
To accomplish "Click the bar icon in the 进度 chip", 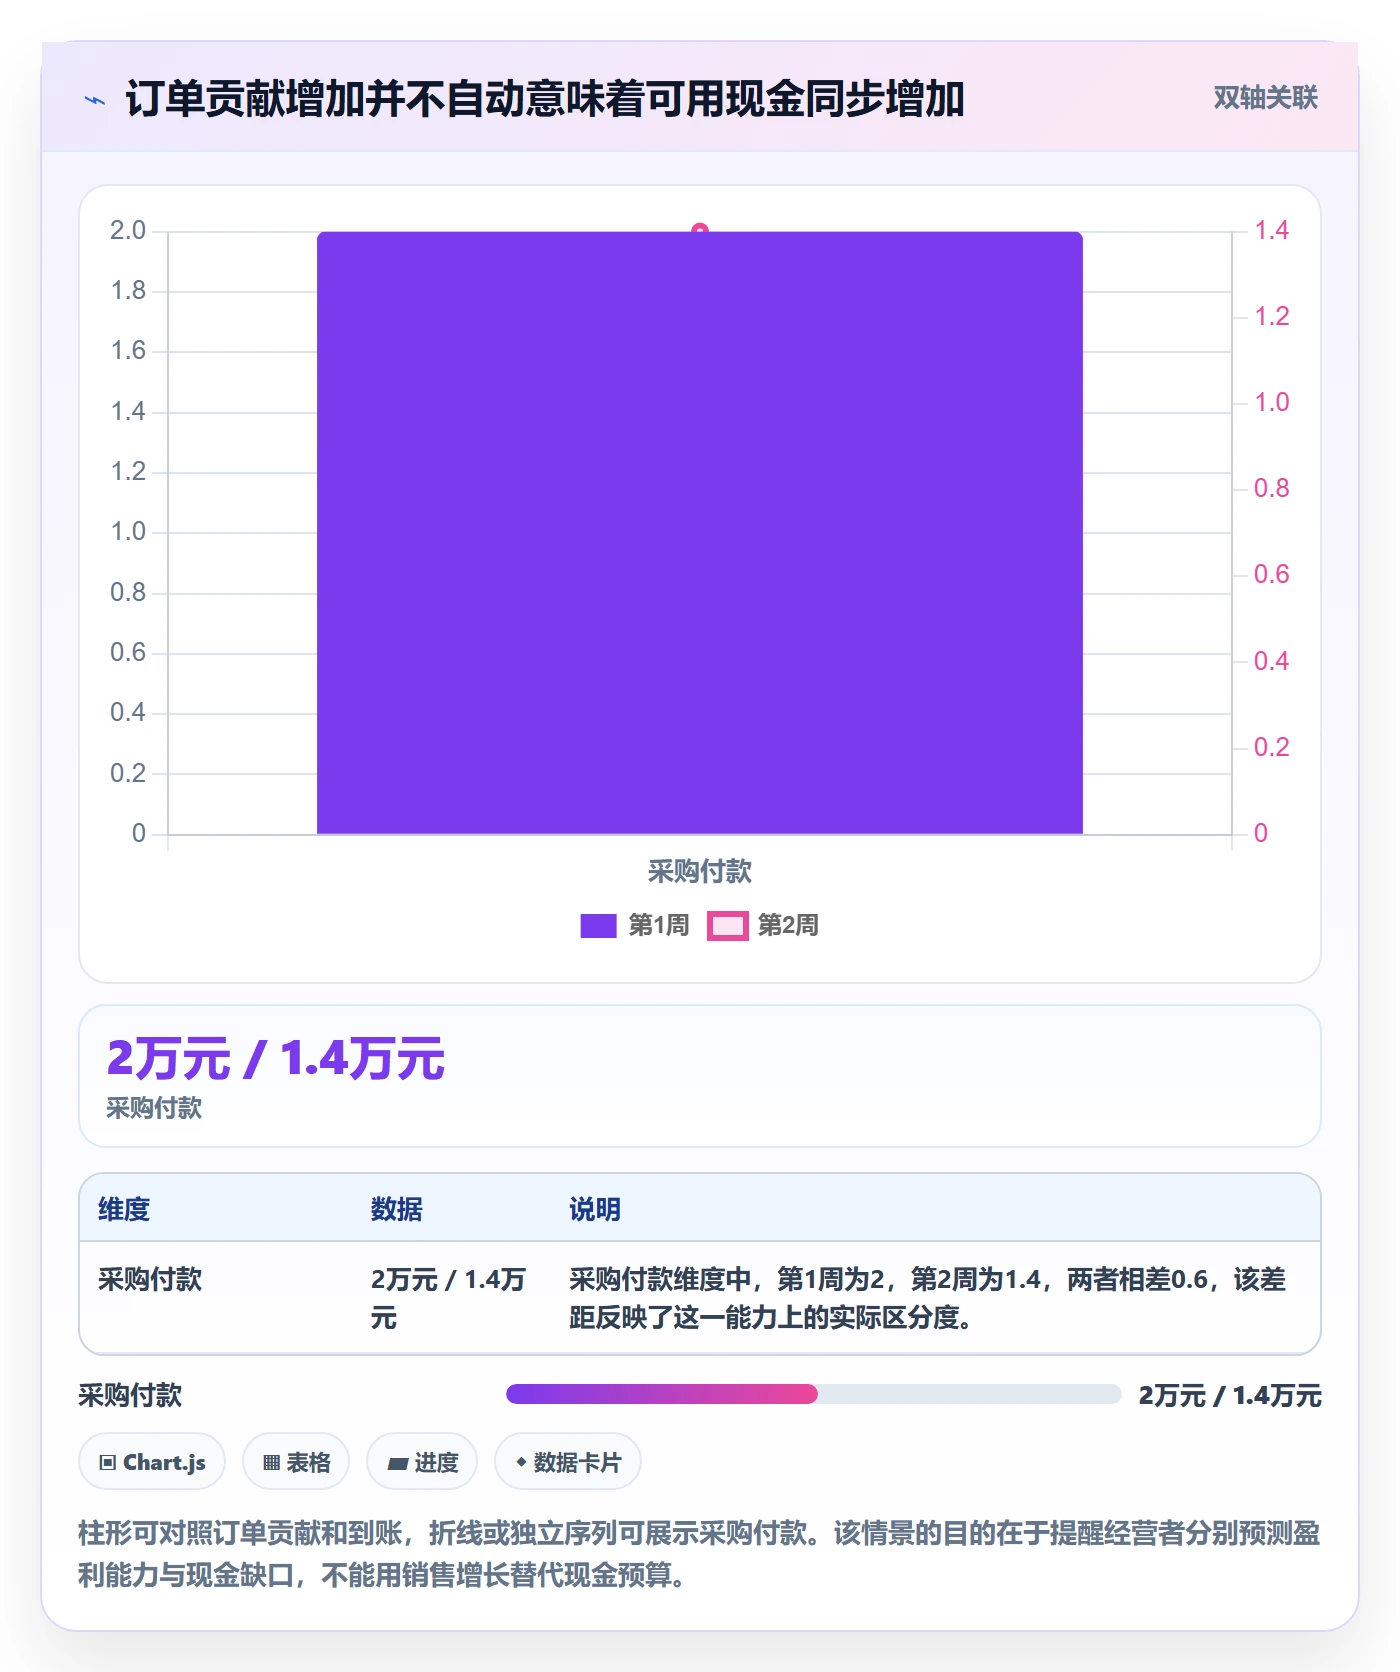I will point(397,1464).
